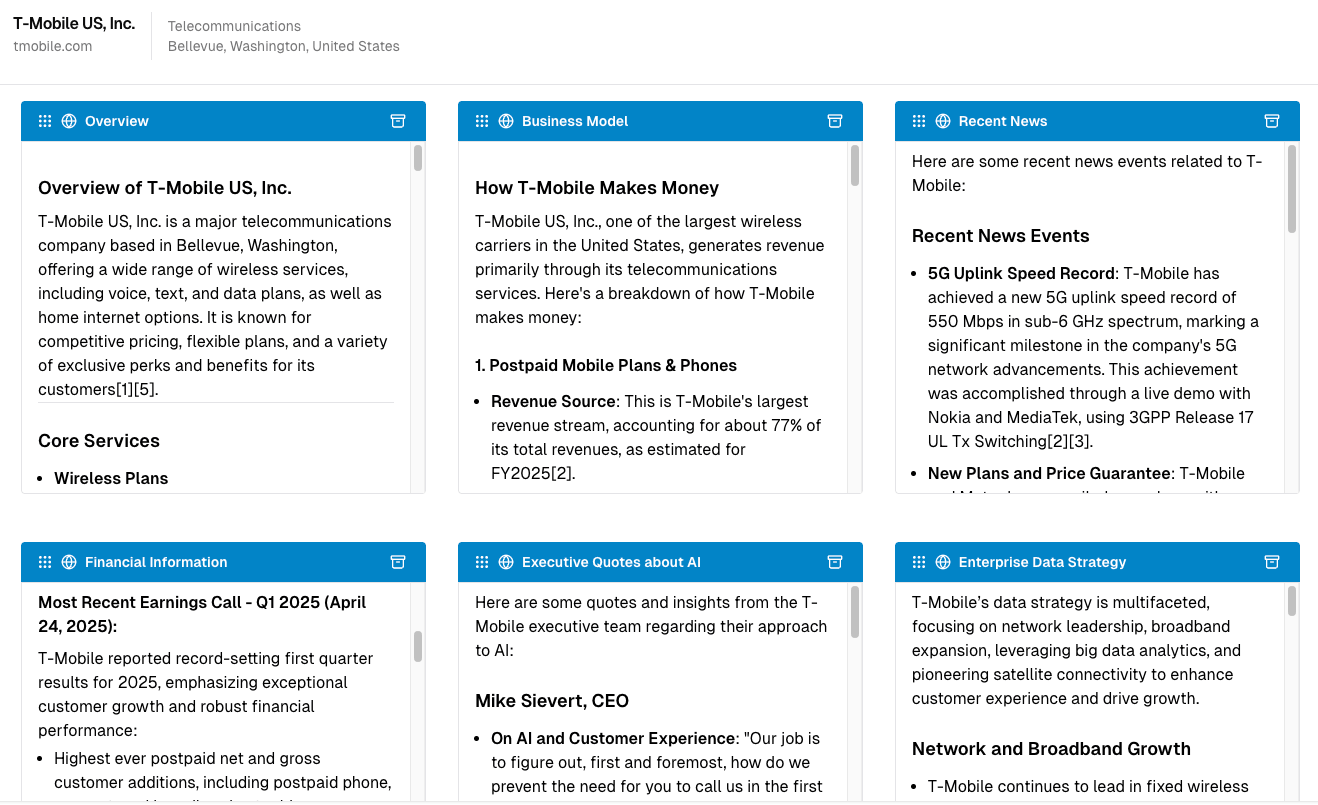Click the Financial Information card title
Screen dimensions: 1318x805
coord(156,562)
